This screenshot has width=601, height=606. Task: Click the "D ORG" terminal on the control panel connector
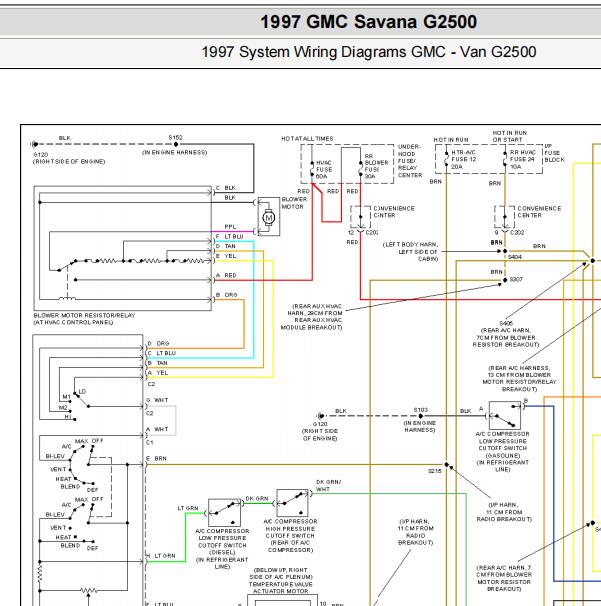pos(158,343)
